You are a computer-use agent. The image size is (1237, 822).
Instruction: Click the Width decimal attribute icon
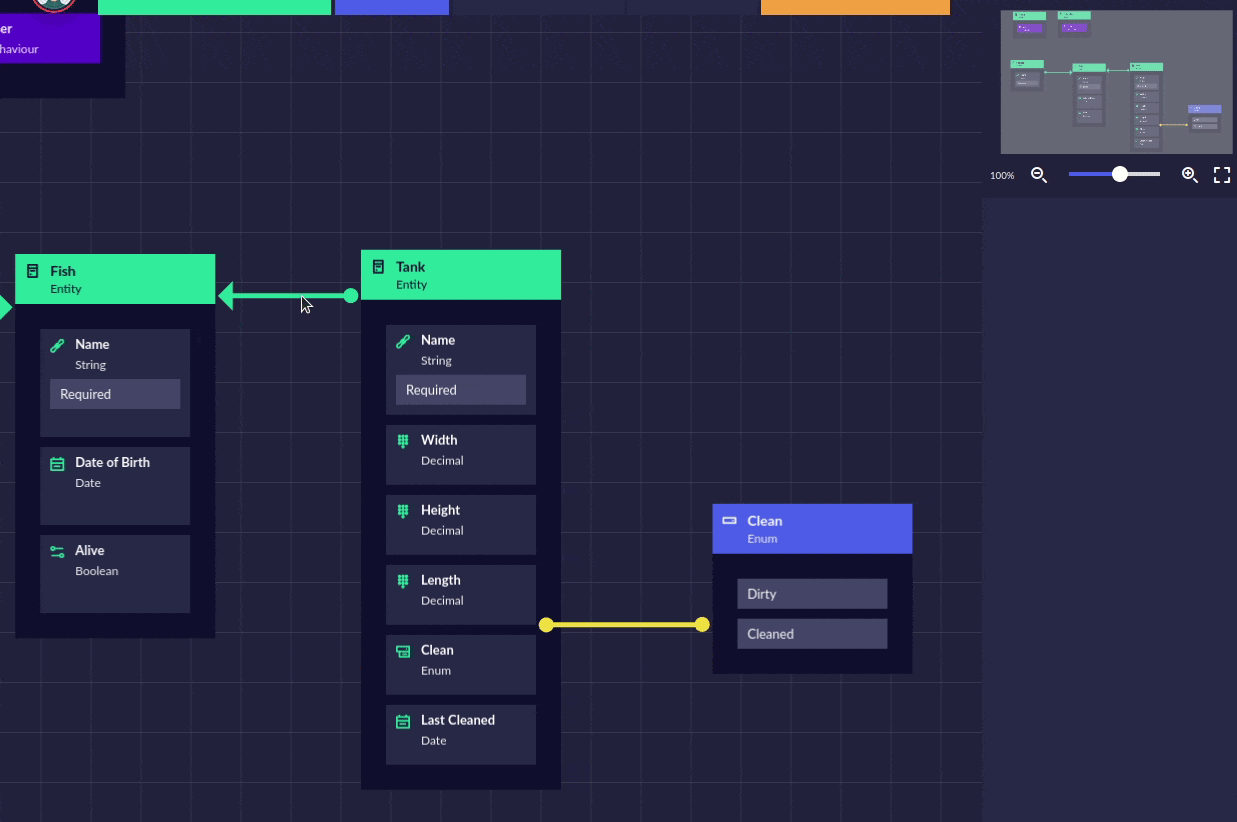pyautogui.click(x=403, y=441)
